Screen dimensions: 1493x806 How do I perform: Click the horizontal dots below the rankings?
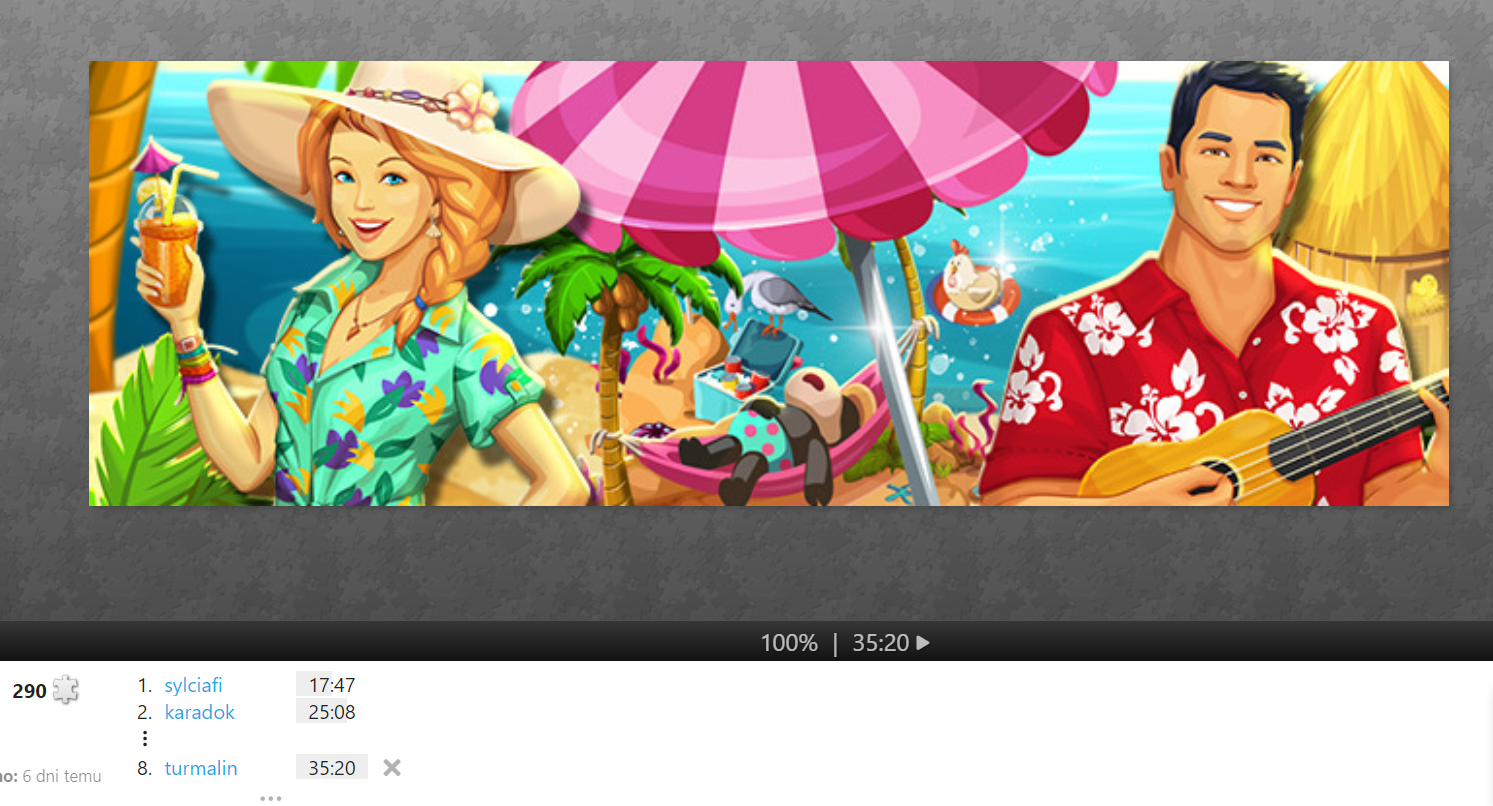point(271,798)
